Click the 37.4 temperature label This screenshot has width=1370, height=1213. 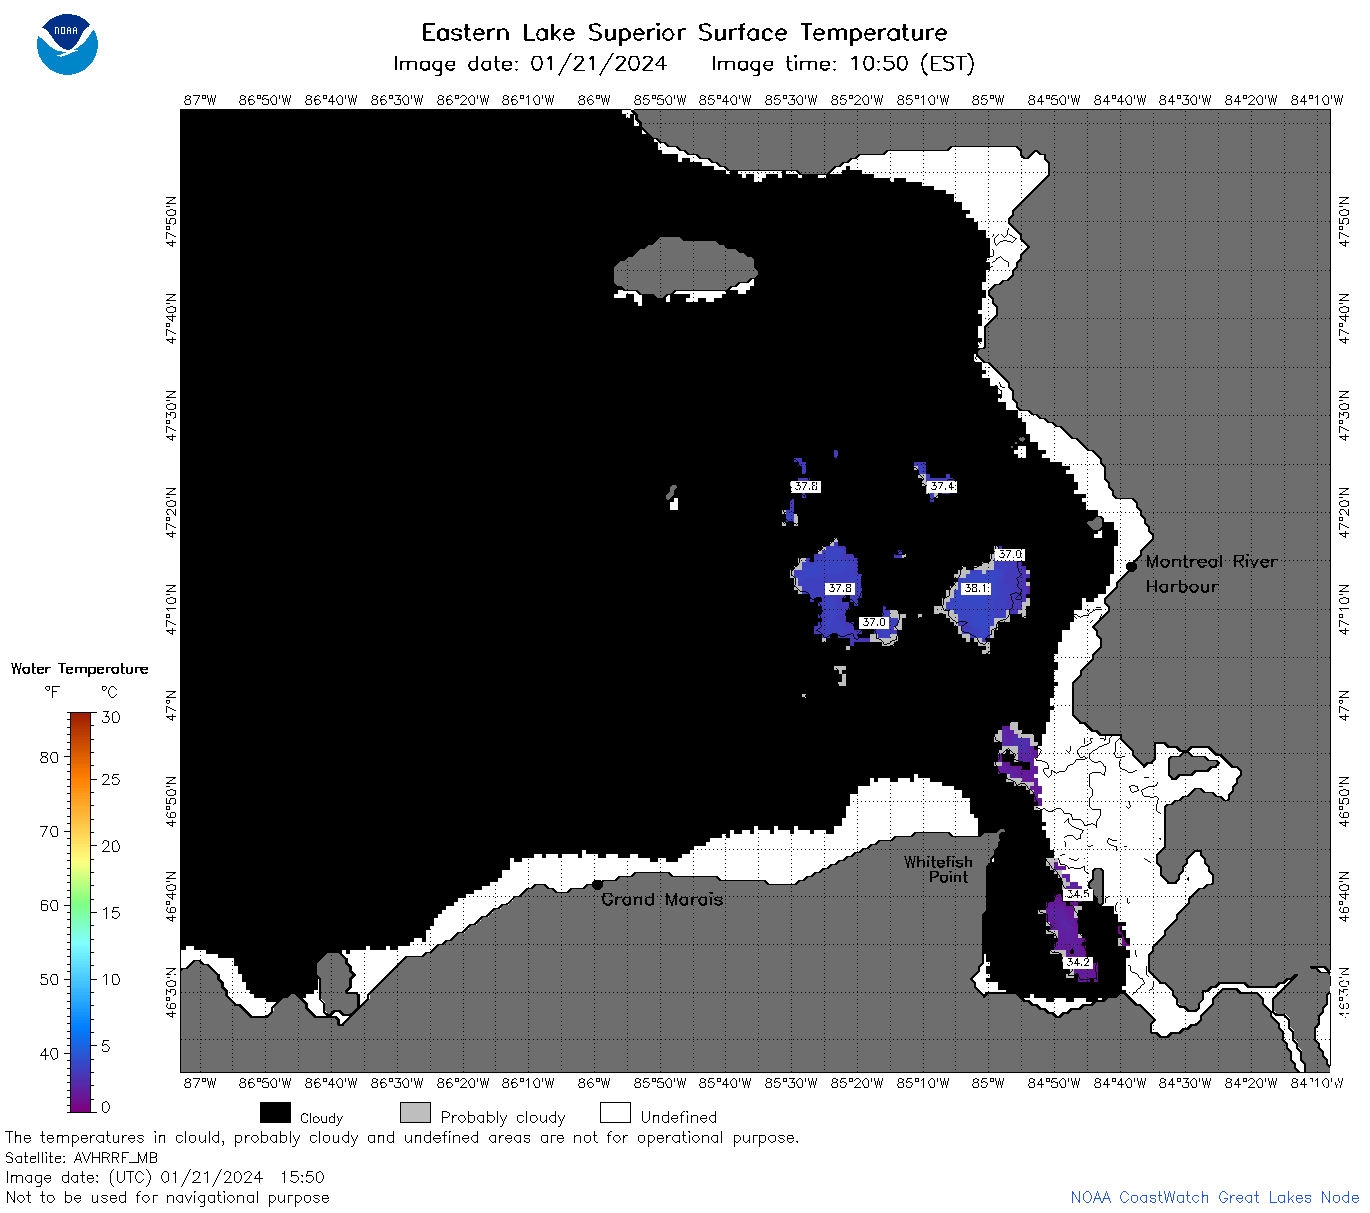click(x=941, y=487)
